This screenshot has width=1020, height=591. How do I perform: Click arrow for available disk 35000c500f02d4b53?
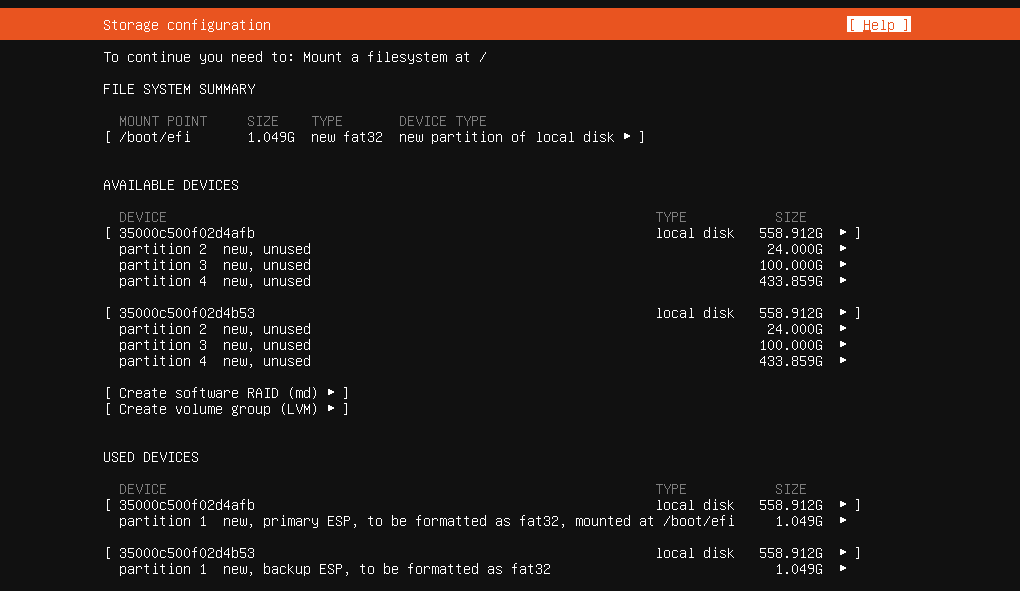843,313
